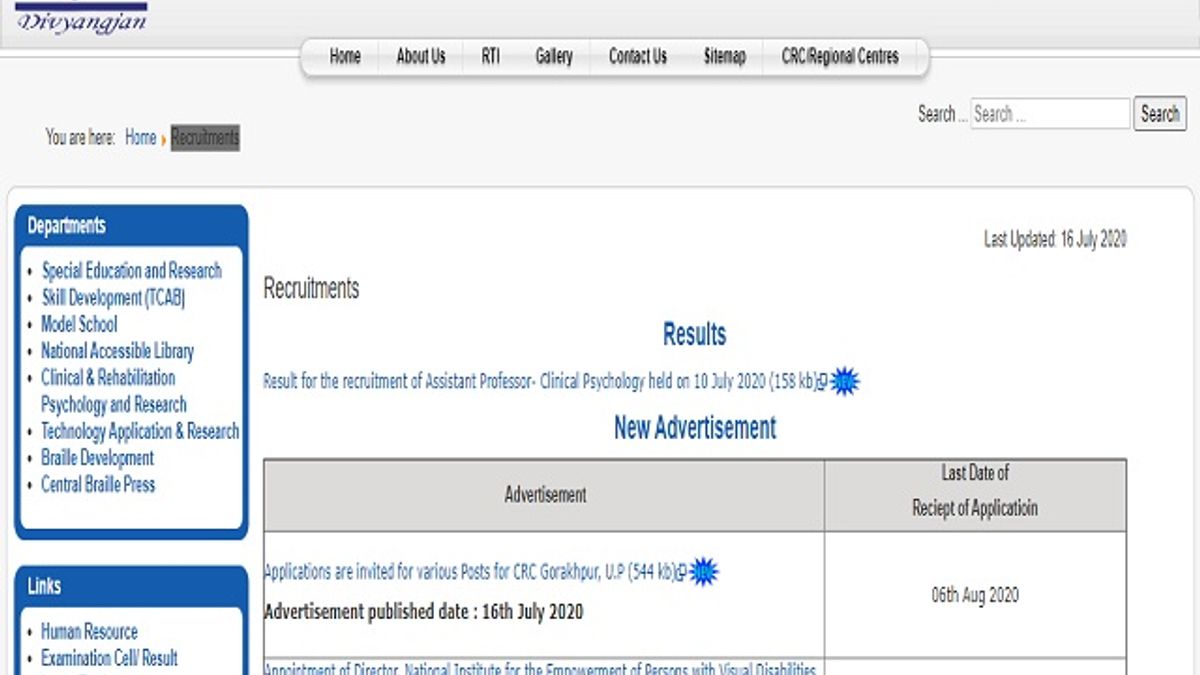Click the New Advertisement heading

[x=695, y=428]
